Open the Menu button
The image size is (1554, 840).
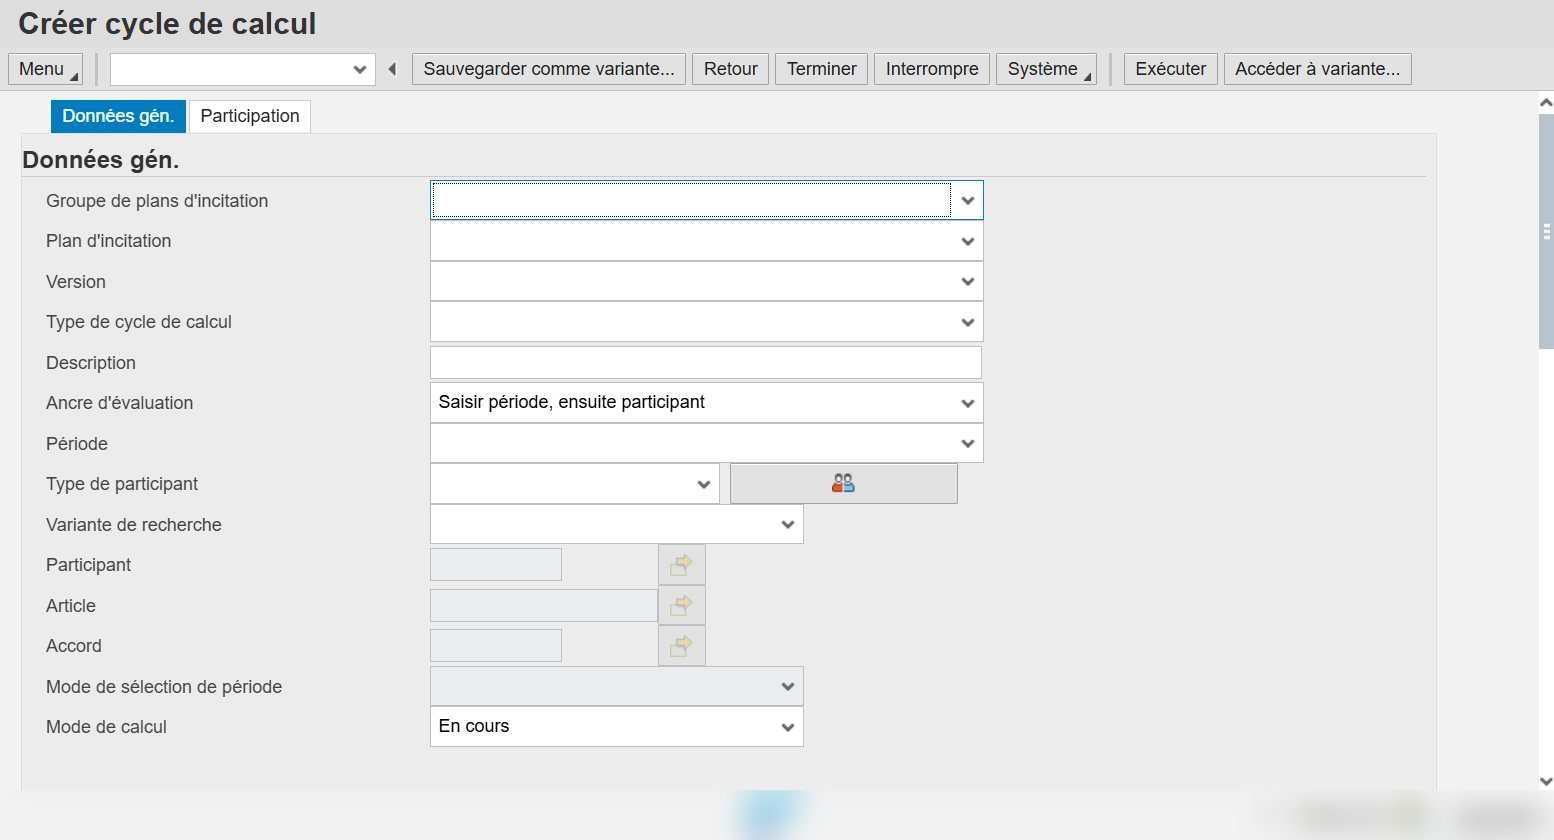coord(45,69)
